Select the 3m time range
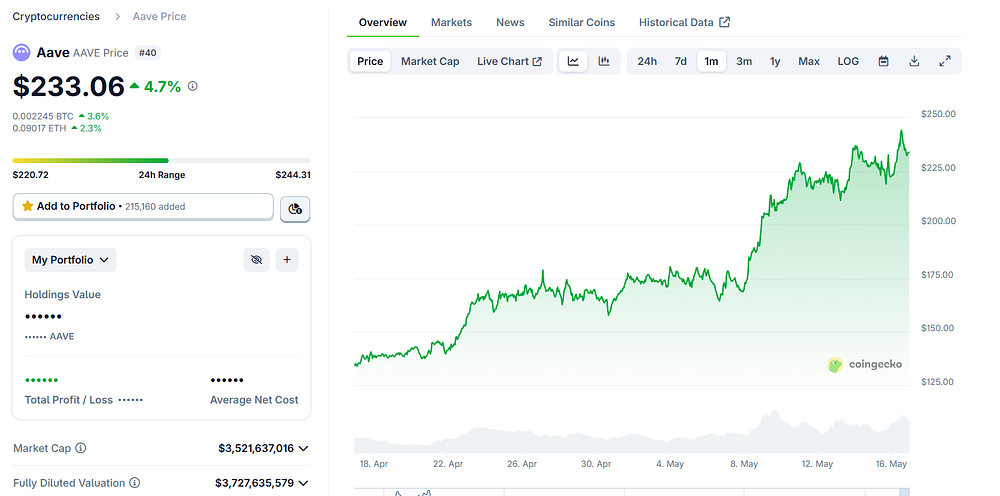This screenshot has height=496, width=1000. 744,61
